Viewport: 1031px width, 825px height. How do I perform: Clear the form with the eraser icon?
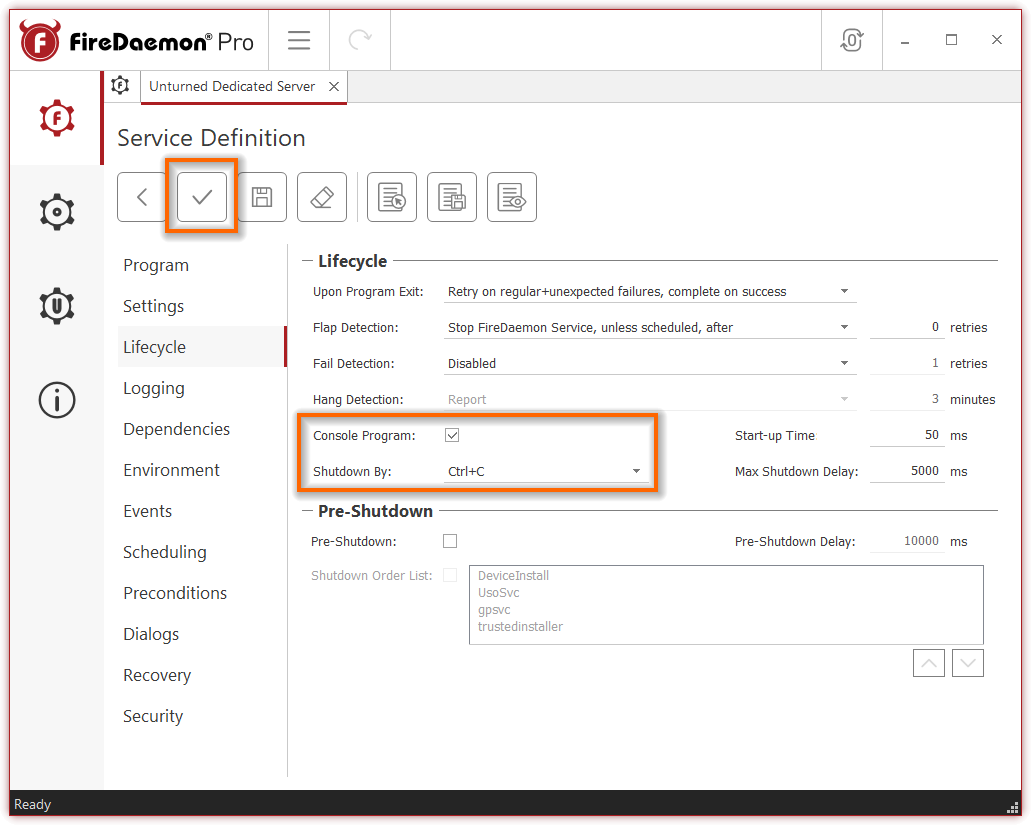pos(322,197)
